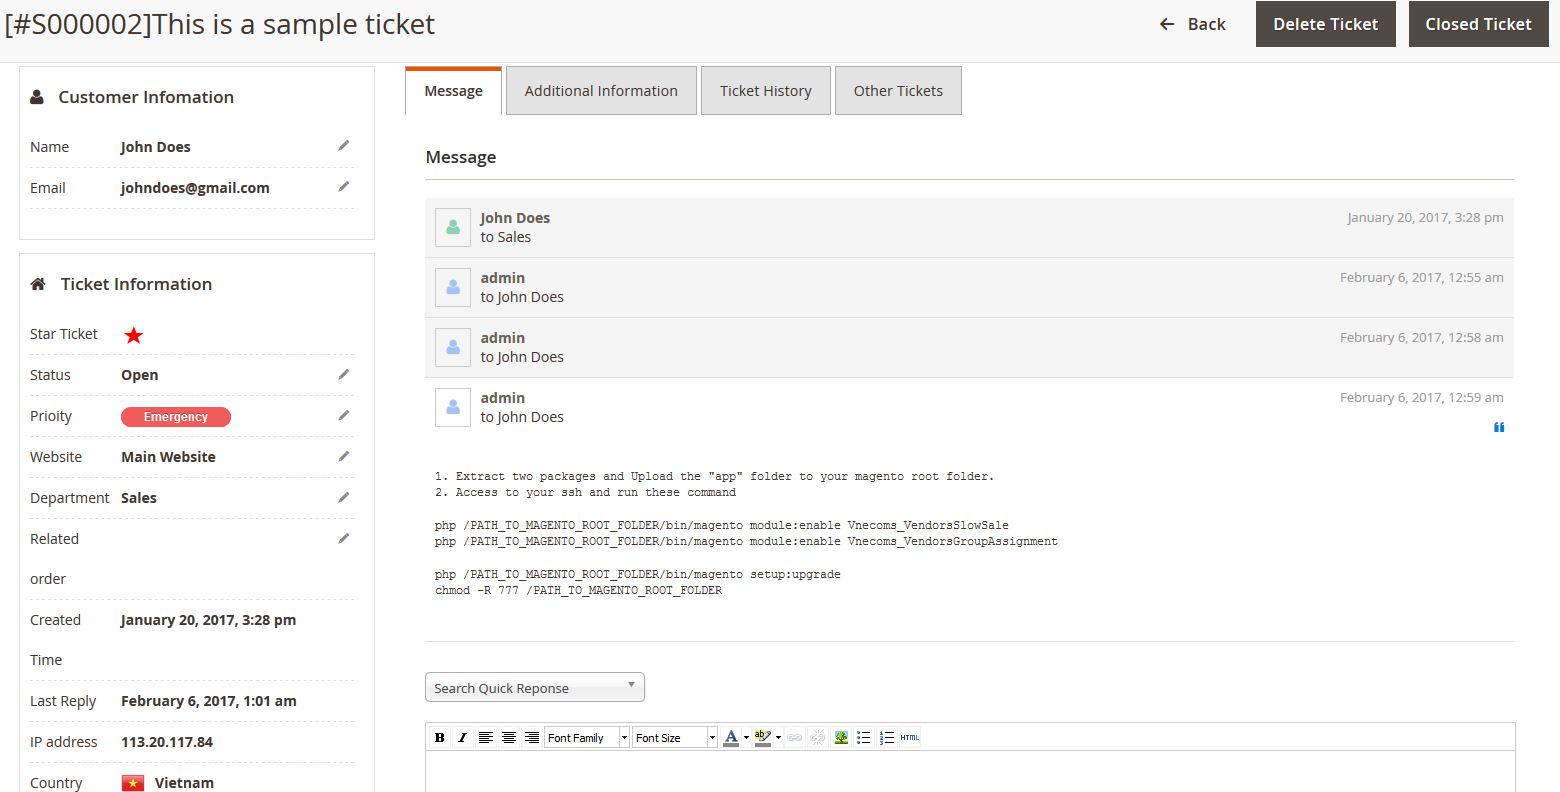This screenshot has height=792, width=1560.
Task: Click the IP address 113.20.117.84
Action: click(x=167, y=742)
